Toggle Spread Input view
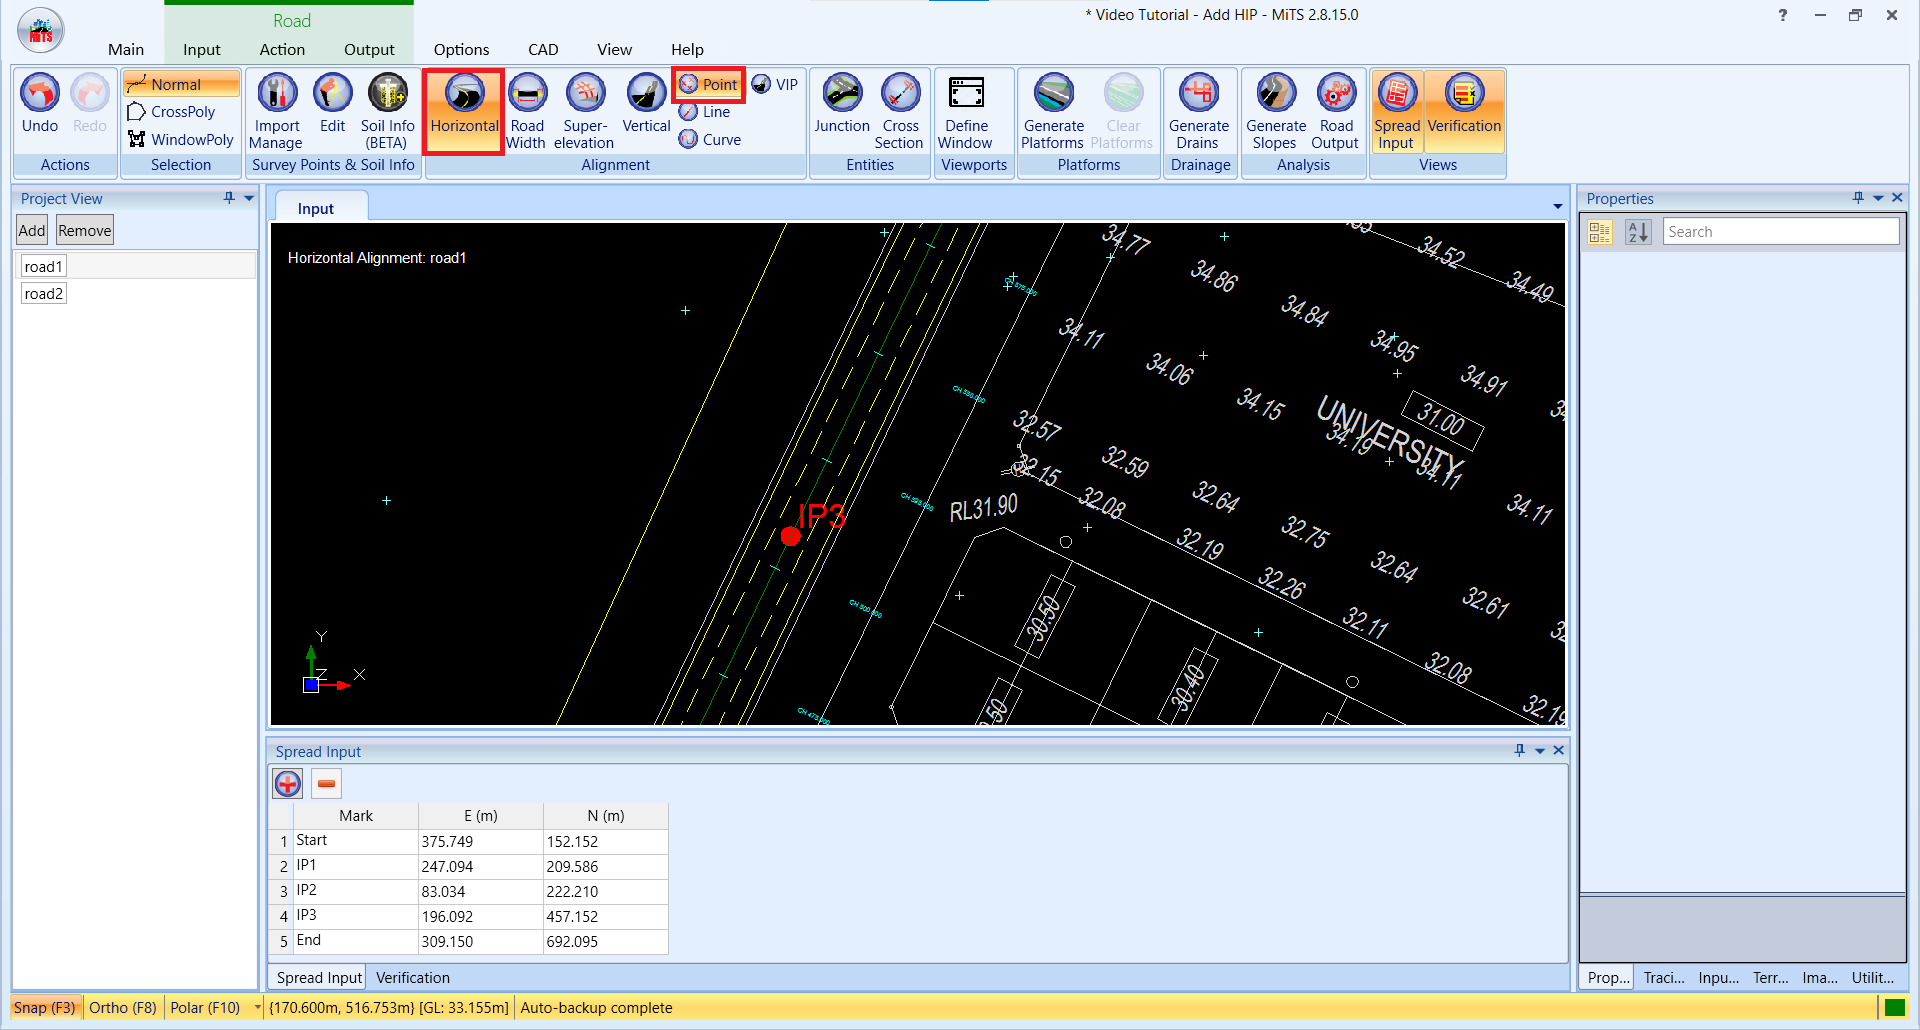The width and height of the screenshot is (1920, 1030). [x=1396, y=111]
